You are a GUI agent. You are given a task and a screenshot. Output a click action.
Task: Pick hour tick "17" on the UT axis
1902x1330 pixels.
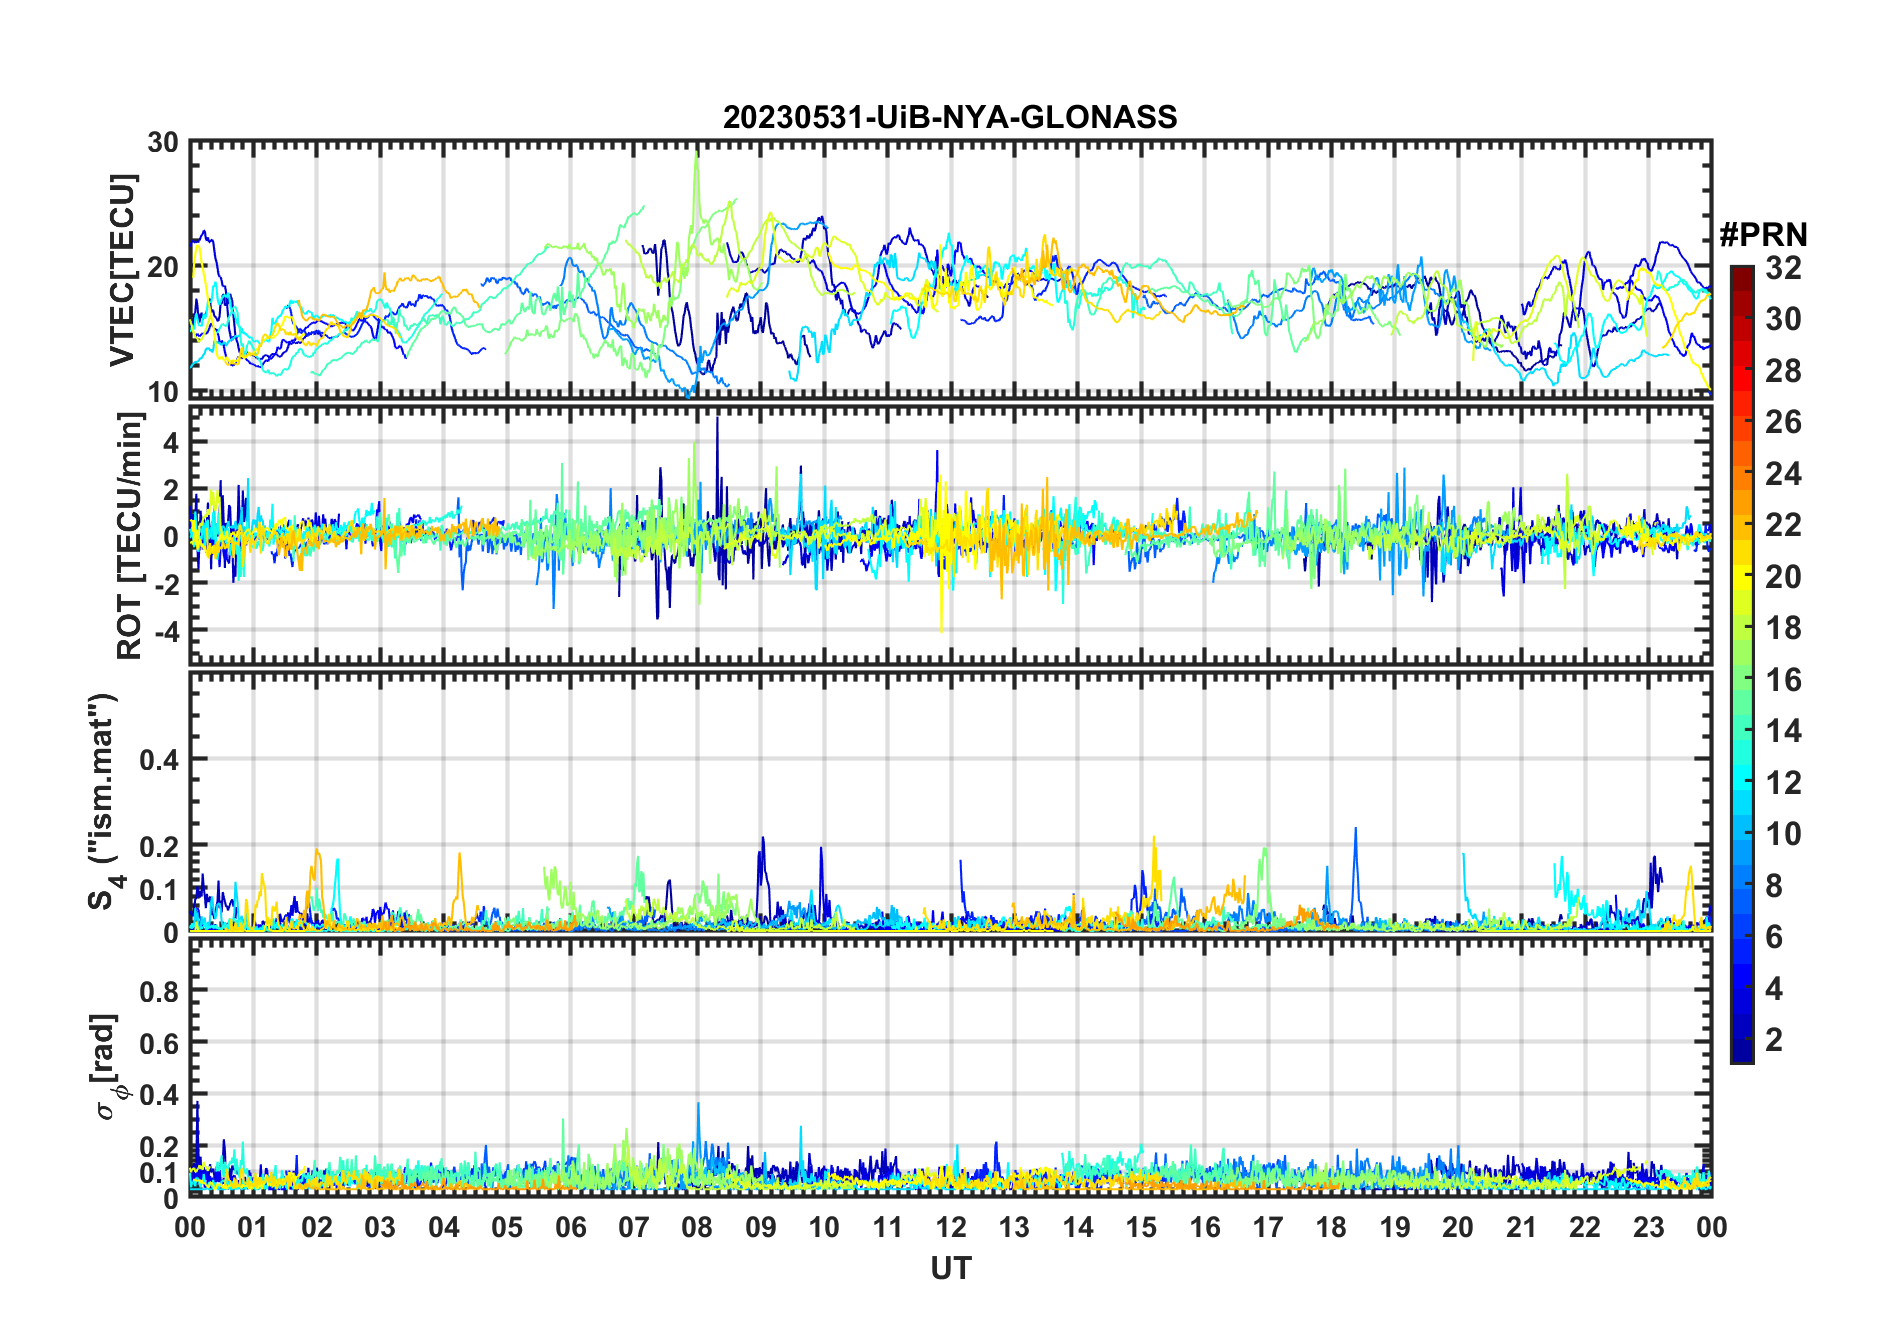(x=1268, y=1227)
